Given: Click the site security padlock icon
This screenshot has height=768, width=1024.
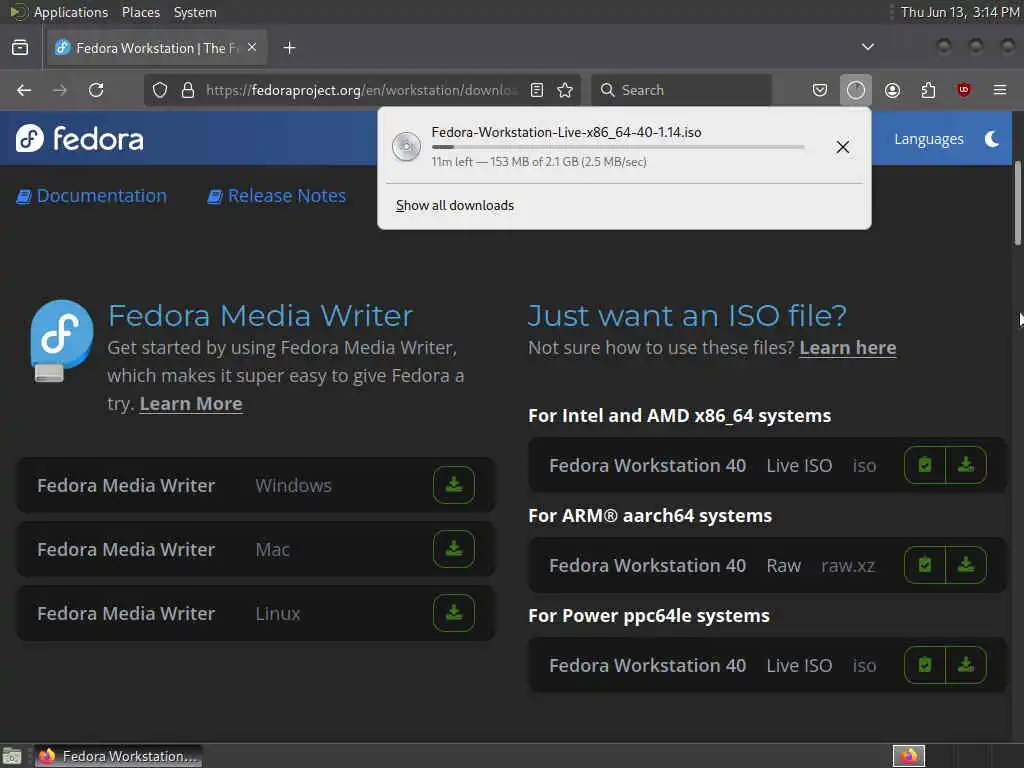Looking at the screenshot, I should pyautogui.click(x=188, y=90).
